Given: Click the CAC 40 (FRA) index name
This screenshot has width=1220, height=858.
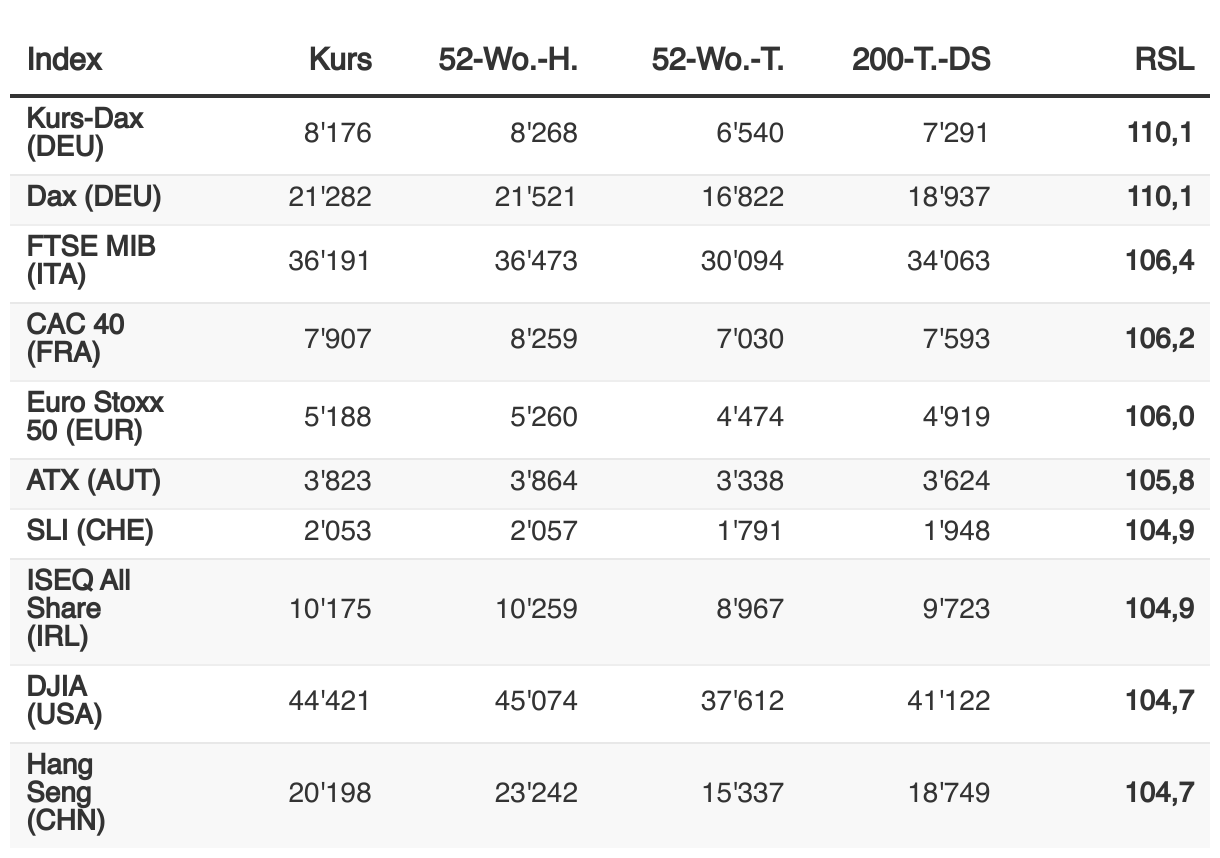Looking at the screenshot, I should [76, 338].
